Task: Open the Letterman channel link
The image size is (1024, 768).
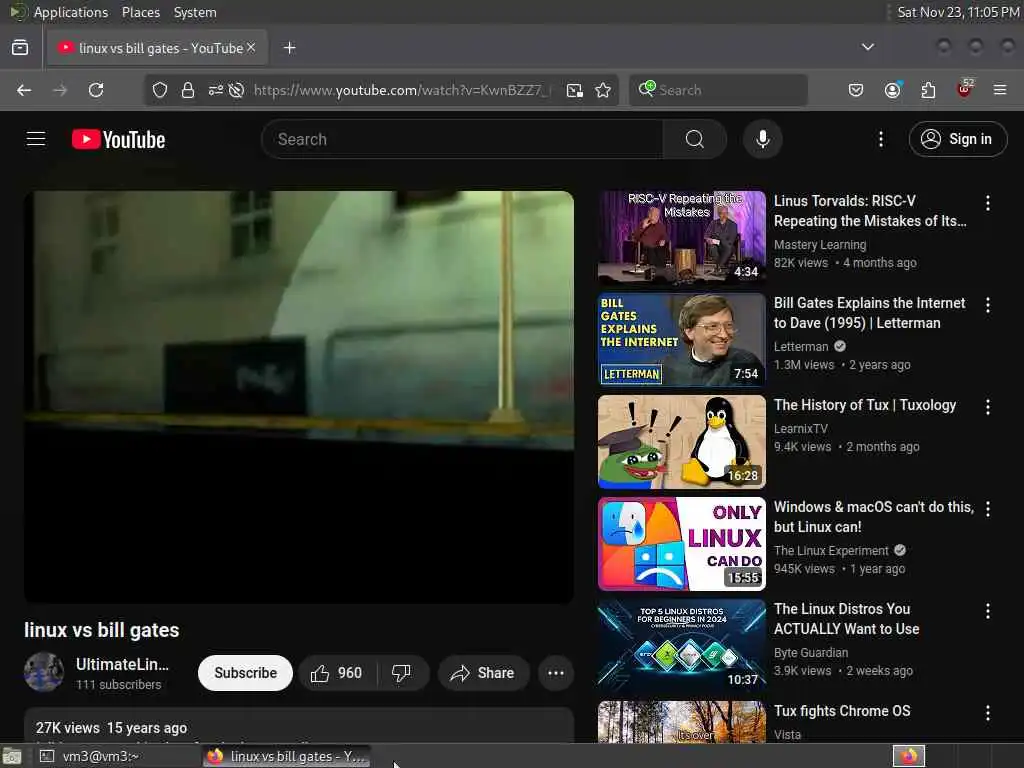Action: click(801, 347)
